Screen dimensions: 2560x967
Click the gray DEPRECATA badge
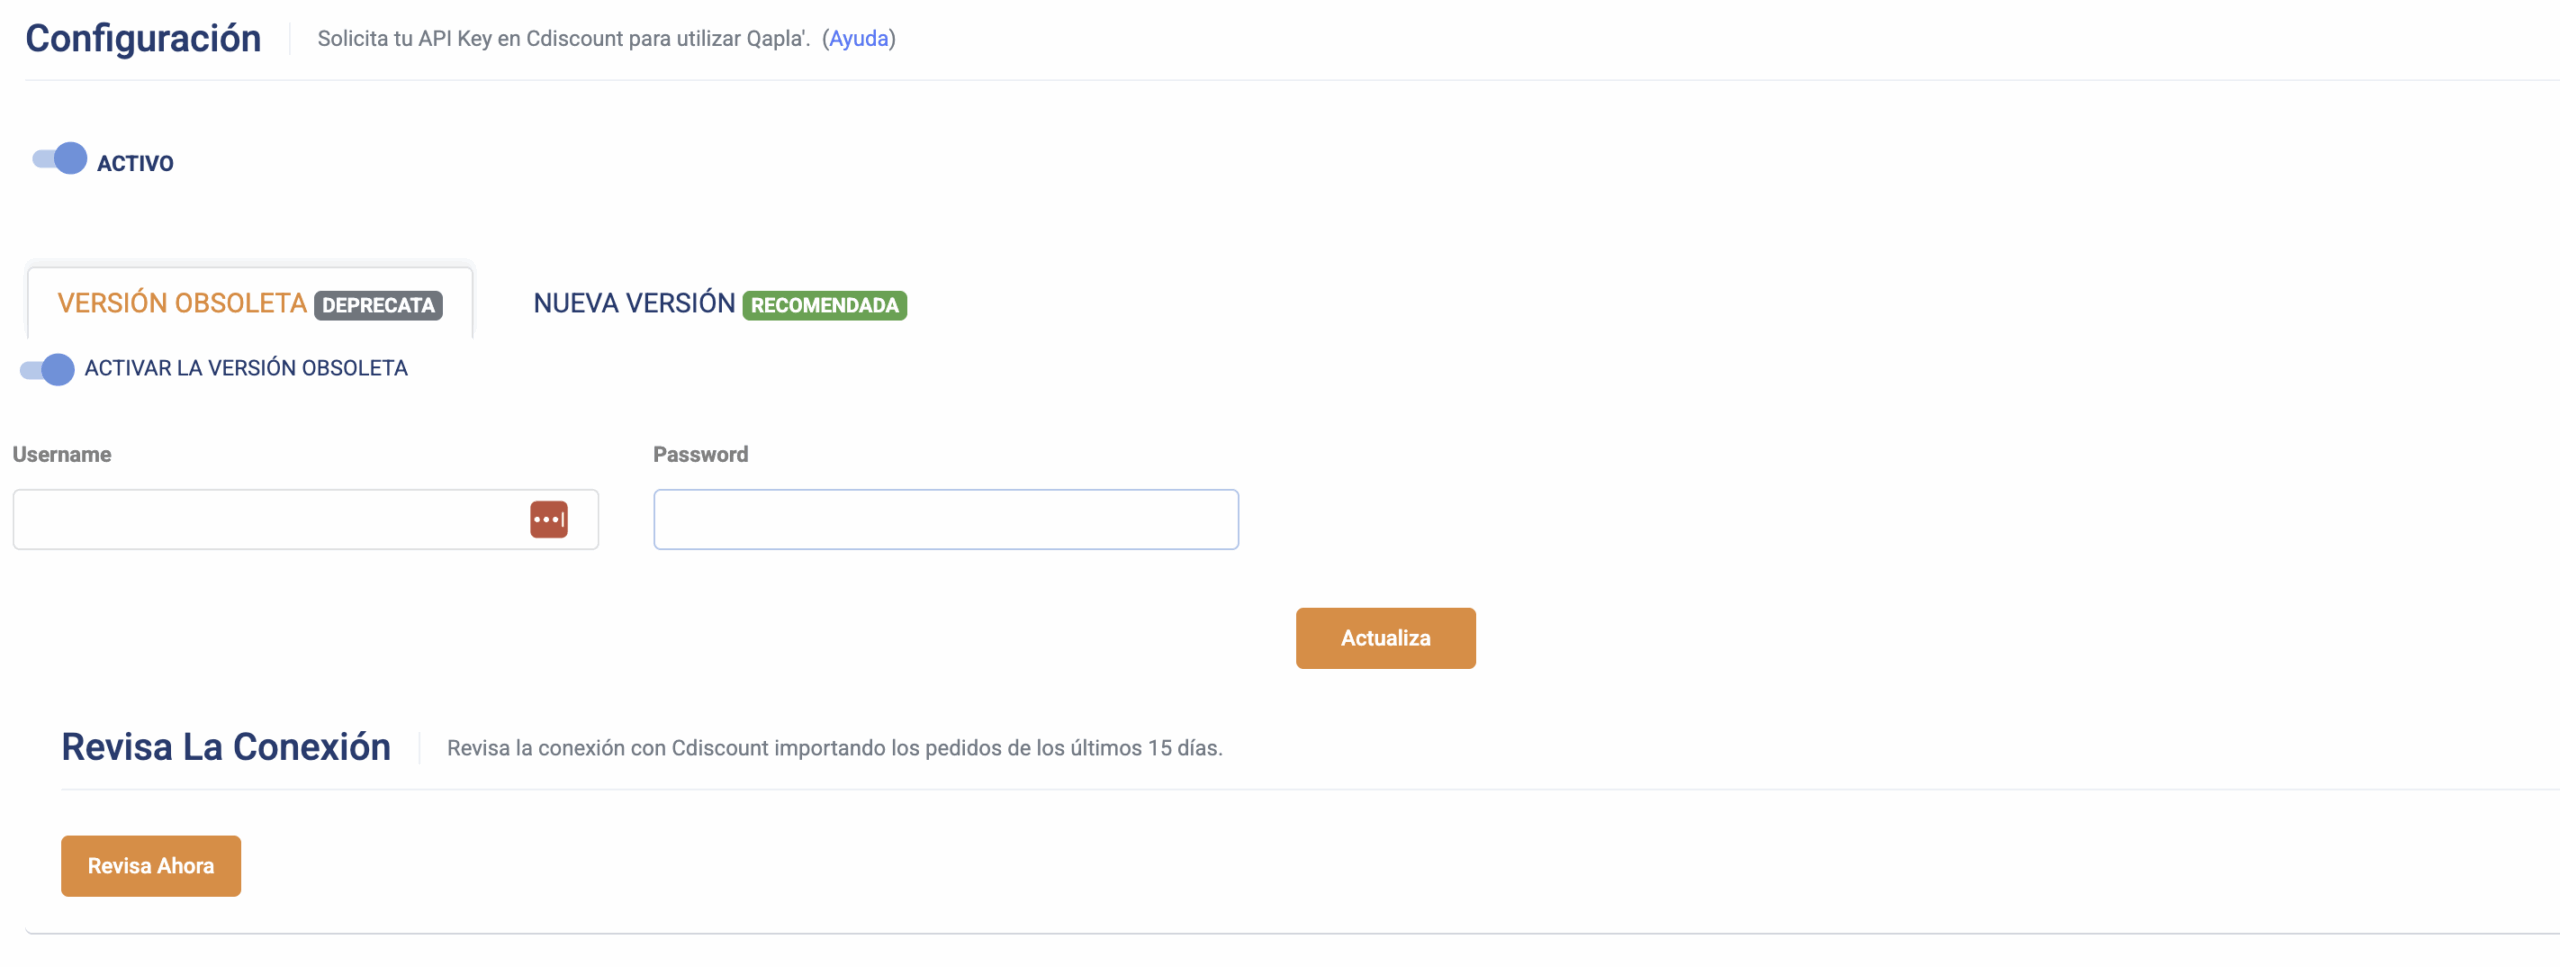pyautogui.click(x=378, y=305)
